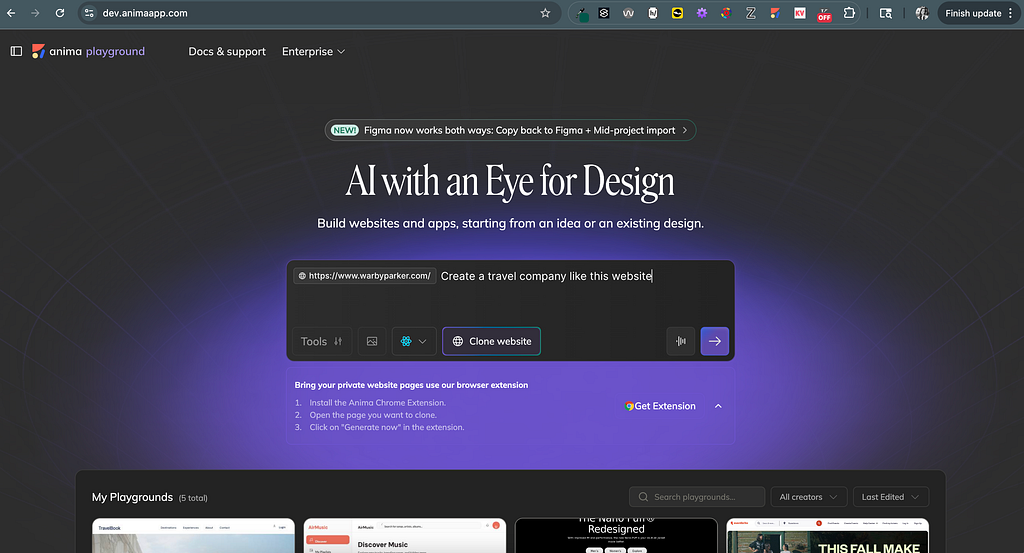Open the Last Edited sort dropdown
Image resolution: width=1024 pixels, height=553 pixels.
[x=891, y=497]
